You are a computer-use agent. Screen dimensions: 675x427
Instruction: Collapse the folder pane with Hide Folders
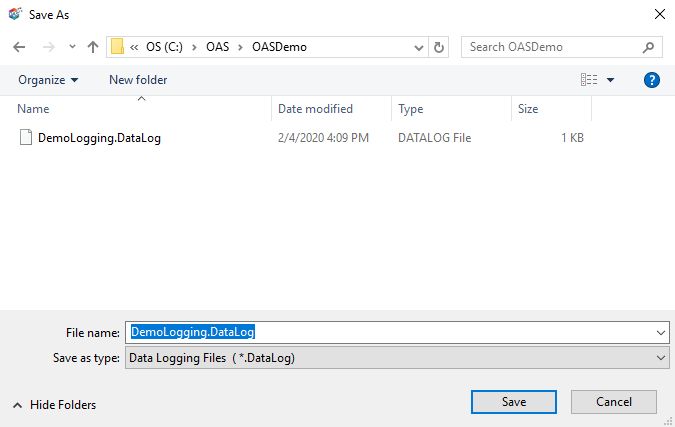(x=55, y=405)
